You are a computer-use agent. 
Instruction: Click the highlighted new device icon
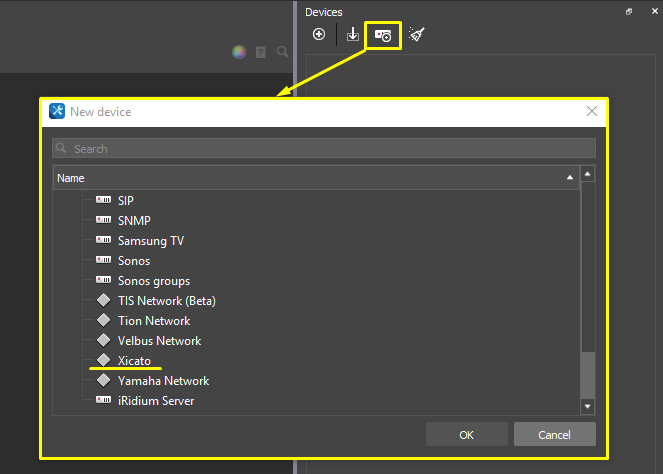383,35
